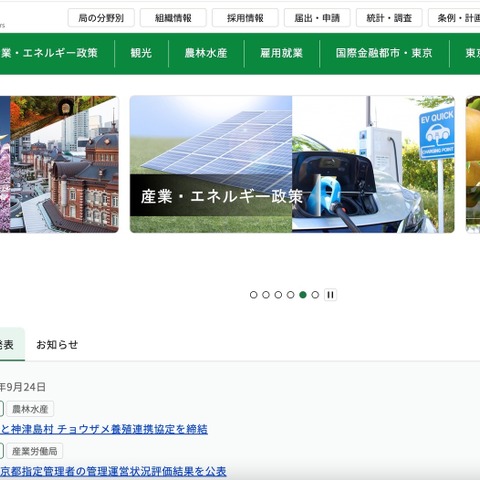
Task: Go to the sixth carousel slide dot
Action: pyautogui.click(x=315, y=295)
